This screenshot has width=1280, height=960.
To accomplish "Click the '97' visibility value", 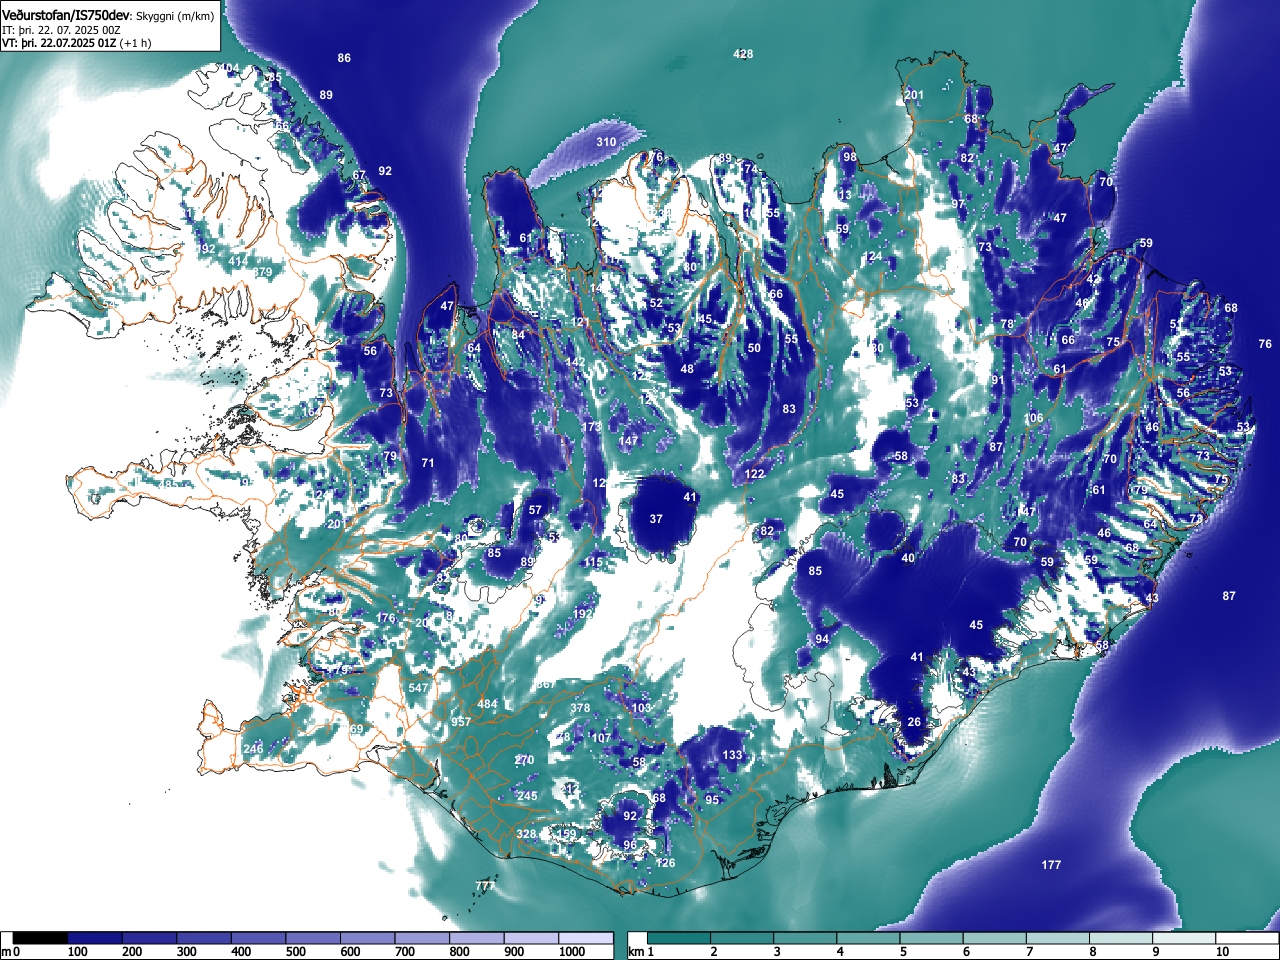I will pos(958,204).
